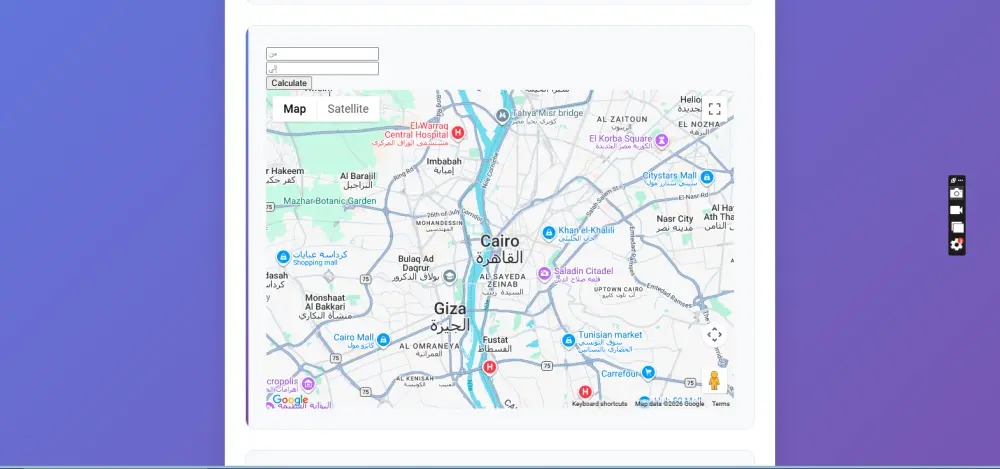Screen dimensions: 1000x469
Task: Click the stacked windows icon in side toolbar
Action: [x=957, y=227]
